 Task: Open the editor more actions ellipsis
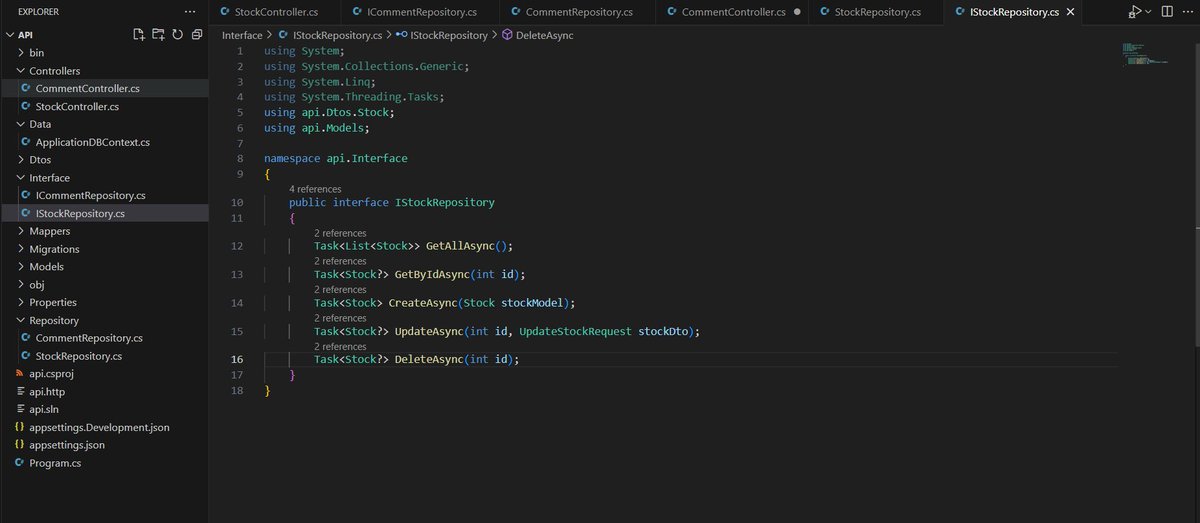click(1186, 12)
